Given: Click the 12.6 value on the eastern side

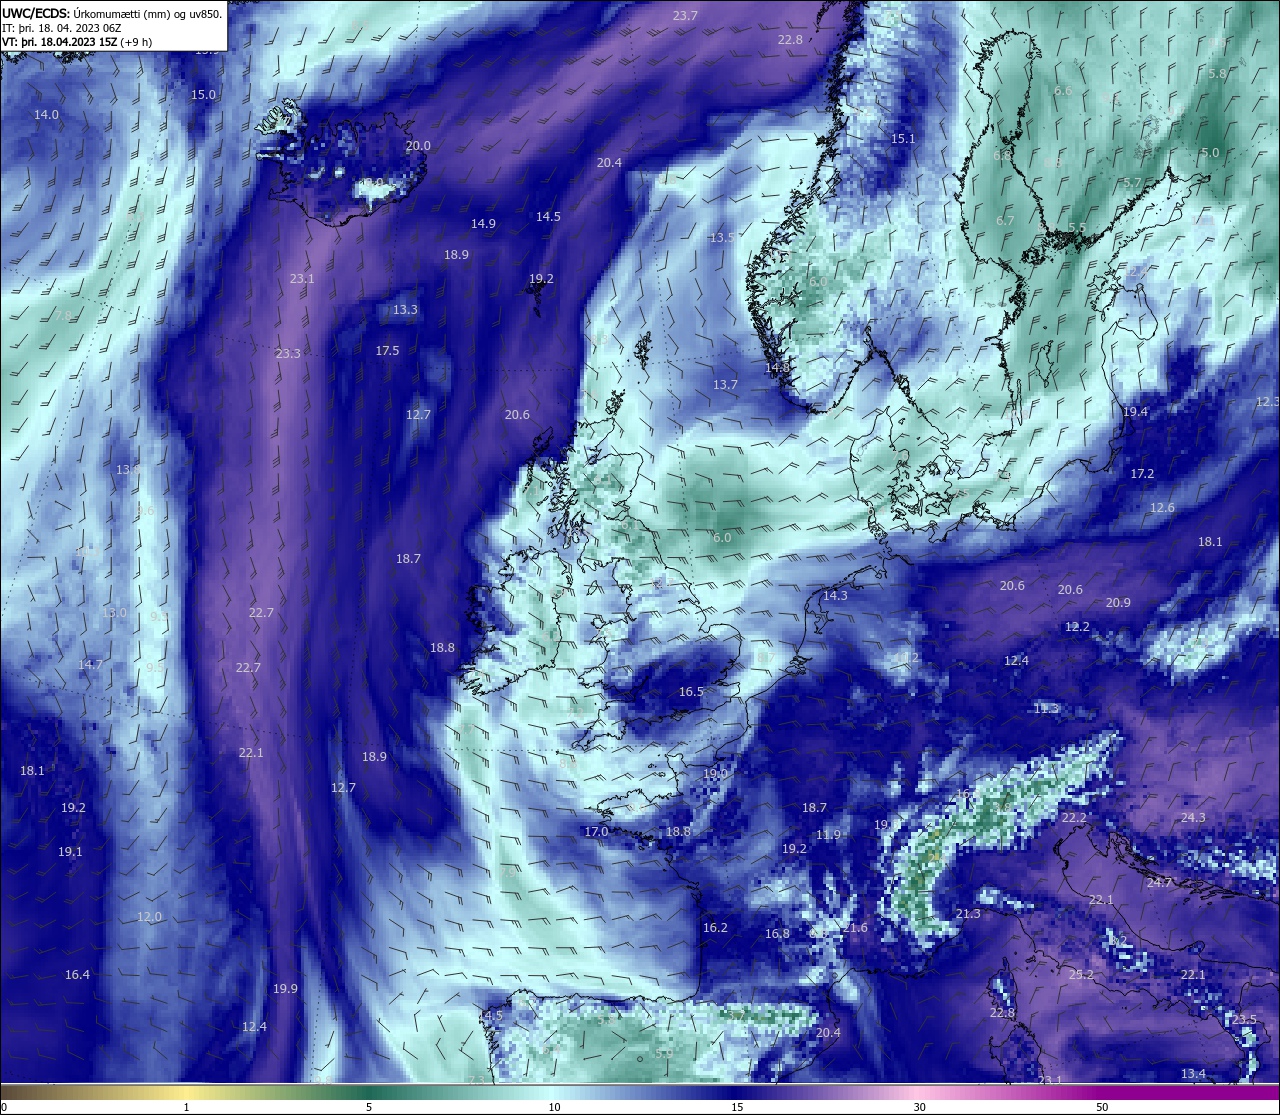Looking at the screenshot, I should 1162,508.
